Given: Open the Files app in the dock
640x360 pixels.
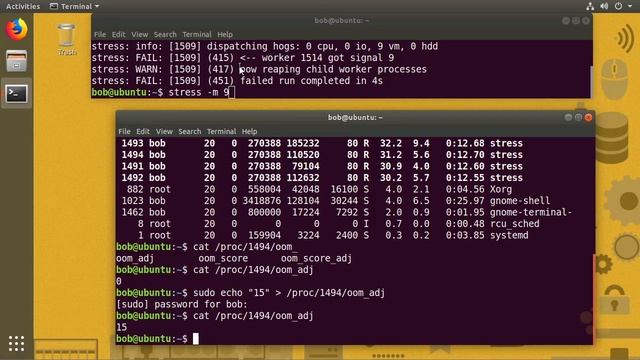Looking at the screenshot, I should pyautogui.click(x=16, y=61).
